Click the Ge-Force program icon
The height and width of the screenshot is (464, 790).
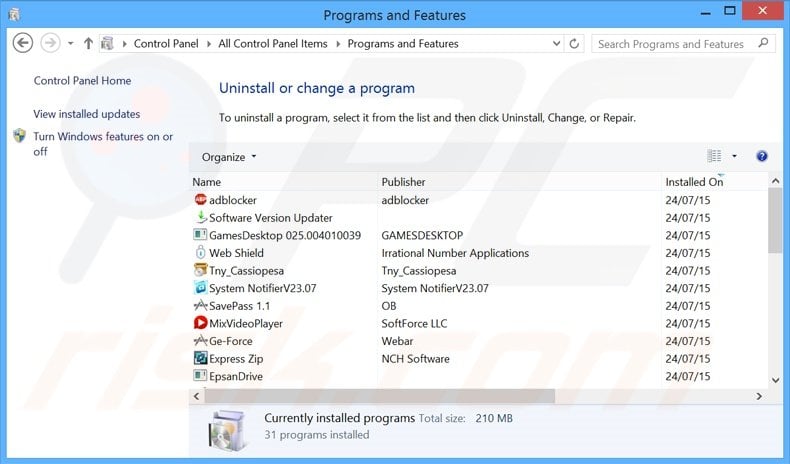[x=201, y=341]
